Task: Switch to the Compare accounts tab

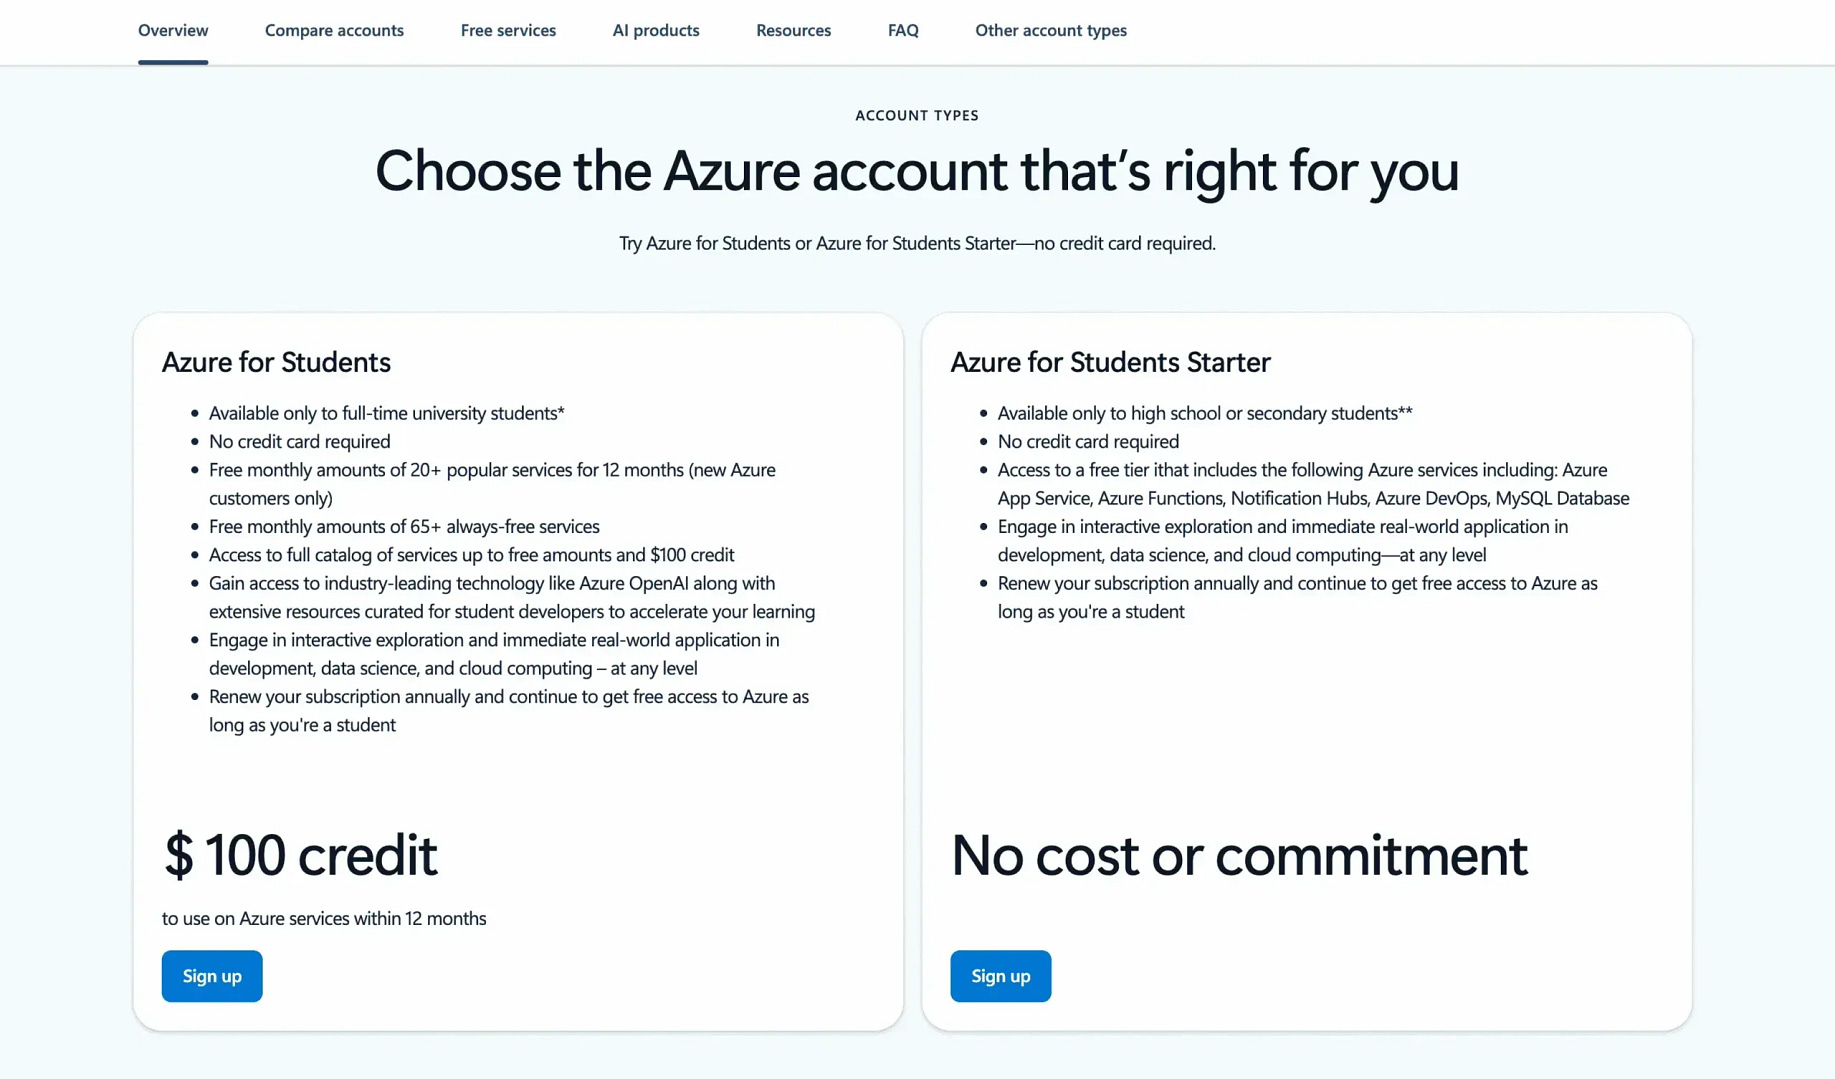Action: click(x=334, y=30)
